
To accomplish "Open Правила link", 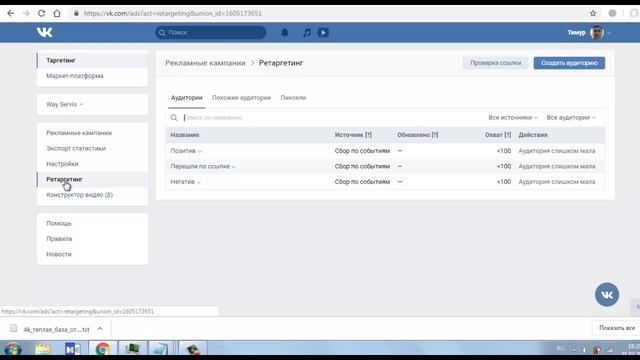I will [59, 239].
